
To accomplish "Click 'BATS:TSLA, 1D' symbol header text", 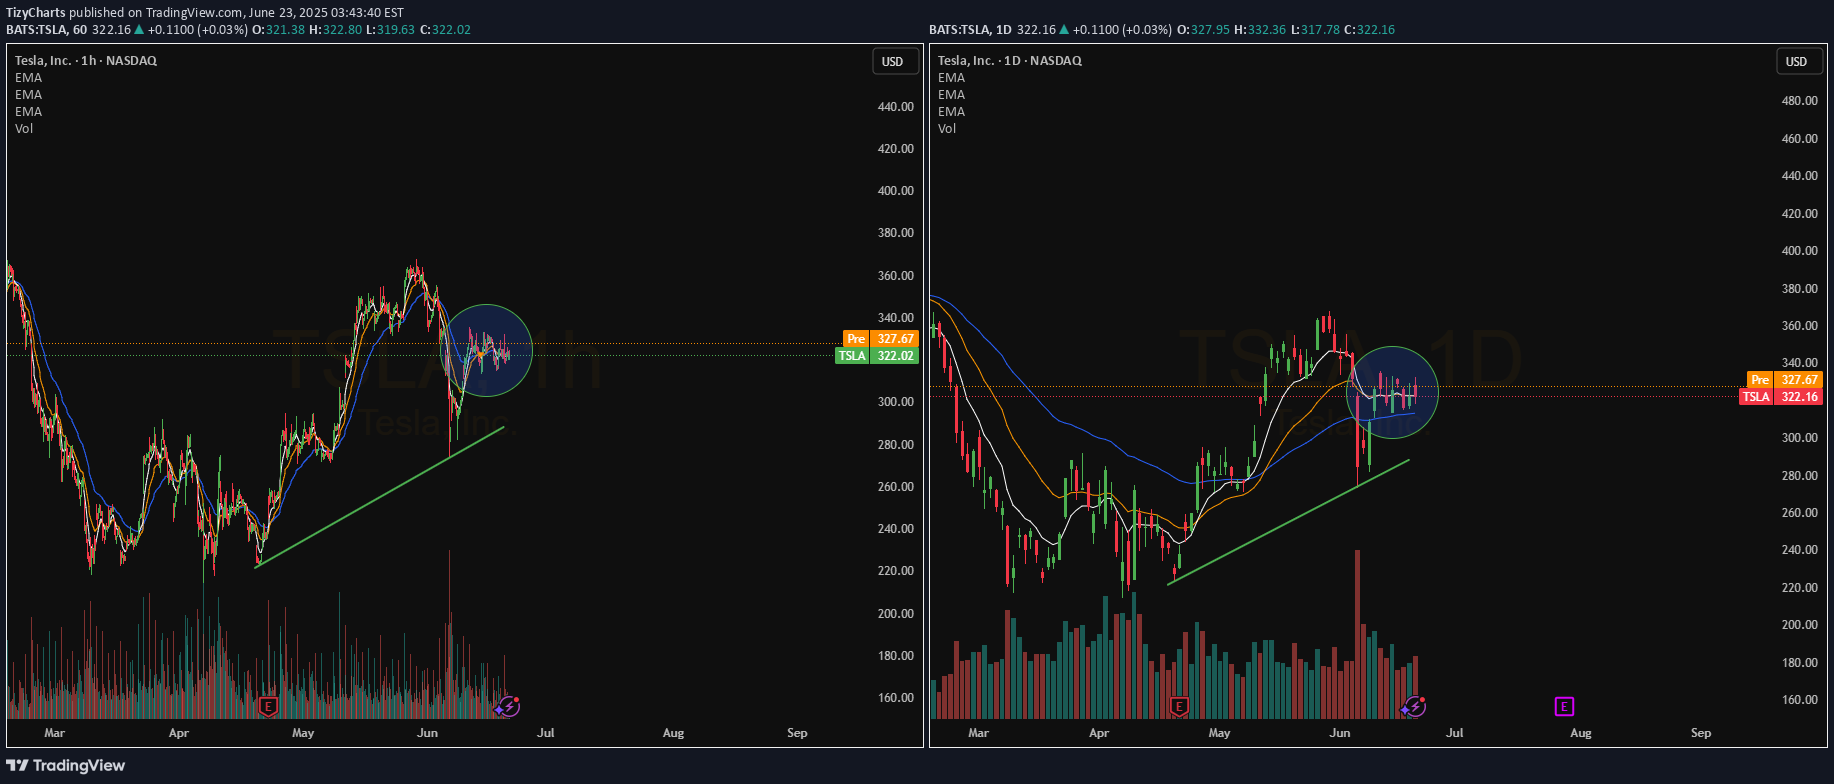I will tap(970, 29).
